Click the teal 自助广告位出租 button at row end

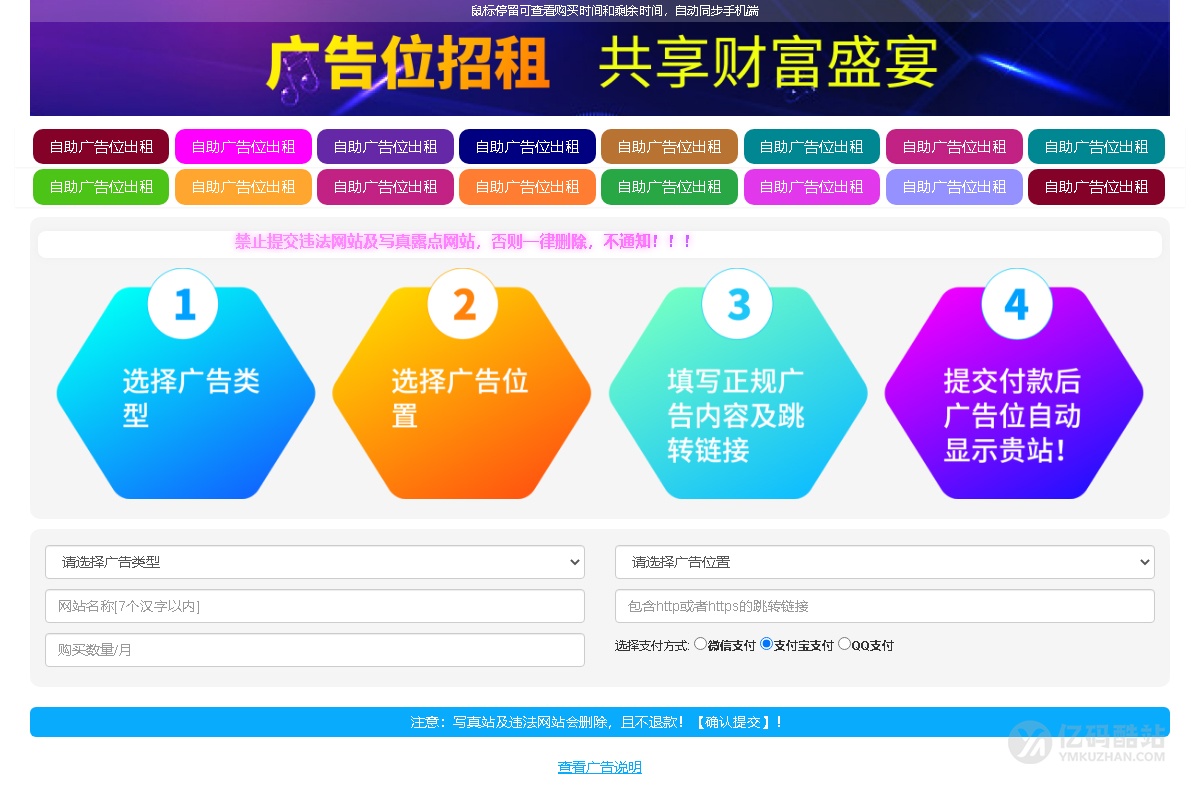pos(1096,146)
